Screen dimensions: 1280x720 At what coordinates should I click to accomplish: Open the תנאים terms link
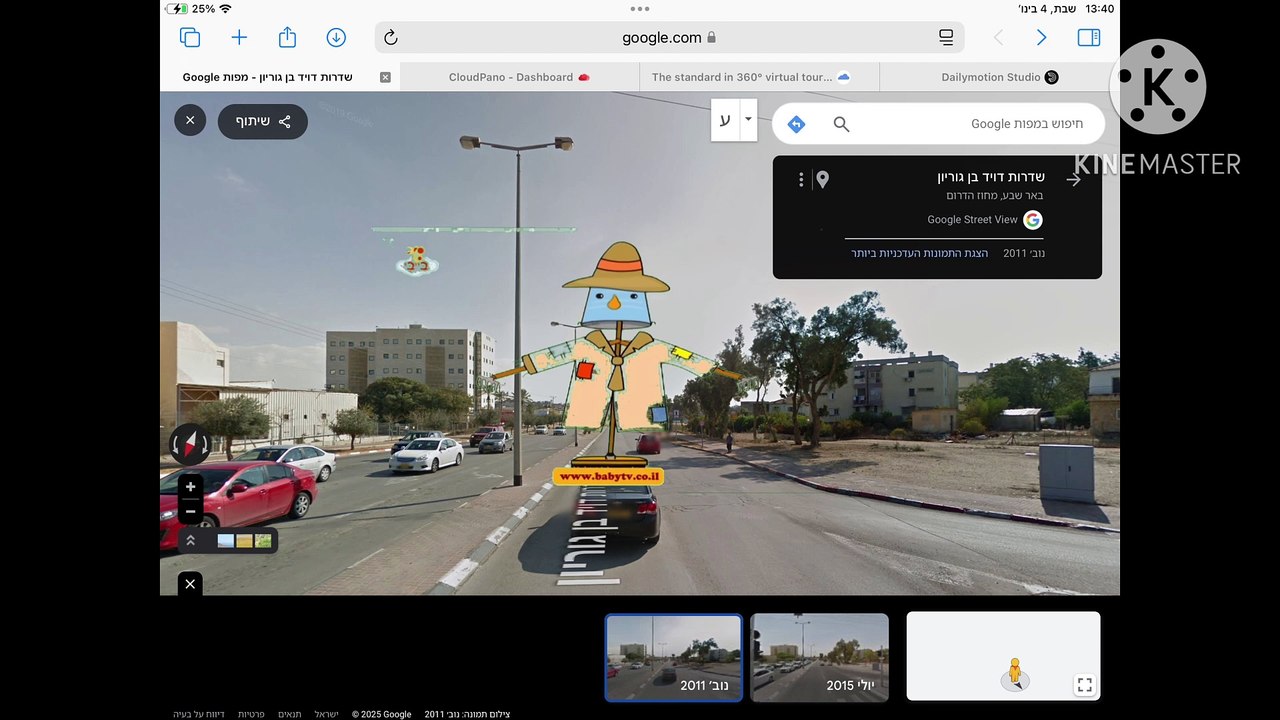pyautogui.click(x=290, y=714)
